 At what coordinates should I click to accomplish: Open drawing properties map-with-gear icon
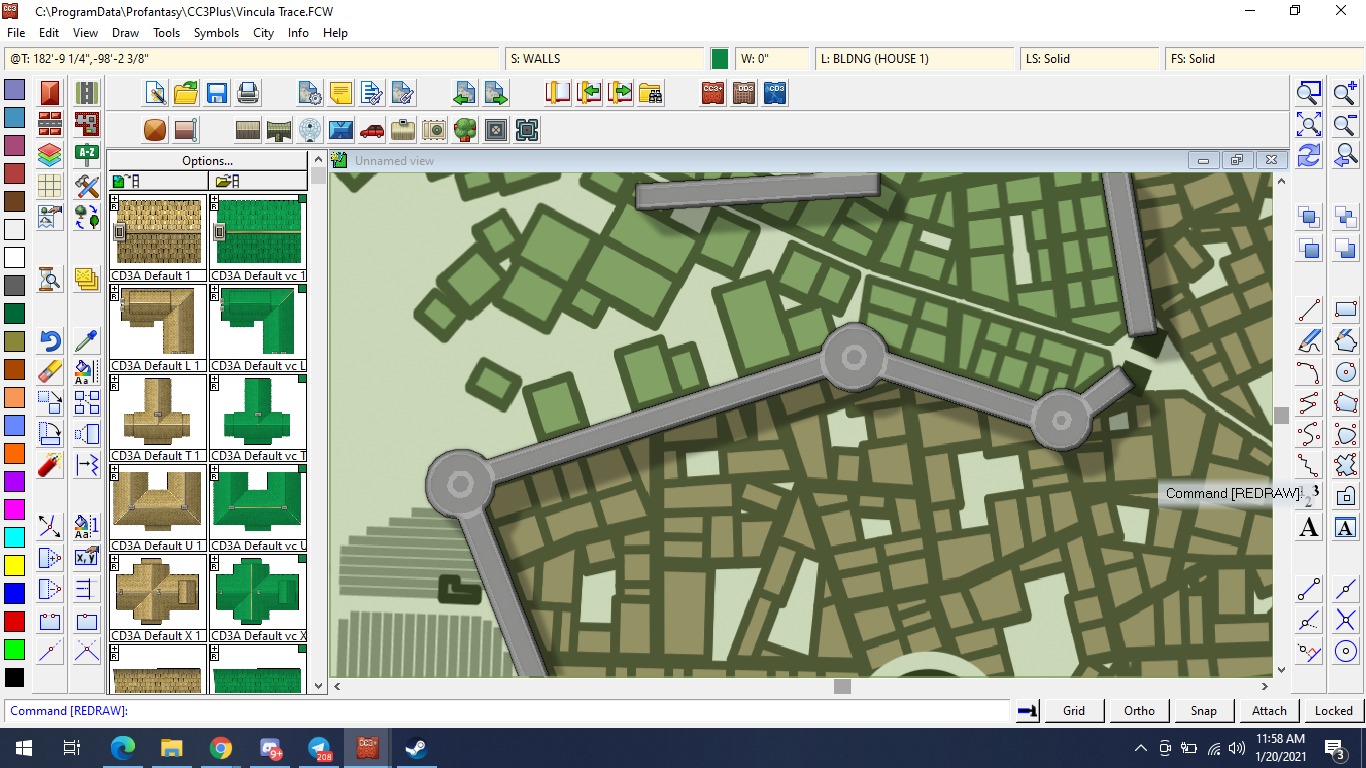point(310,94)
